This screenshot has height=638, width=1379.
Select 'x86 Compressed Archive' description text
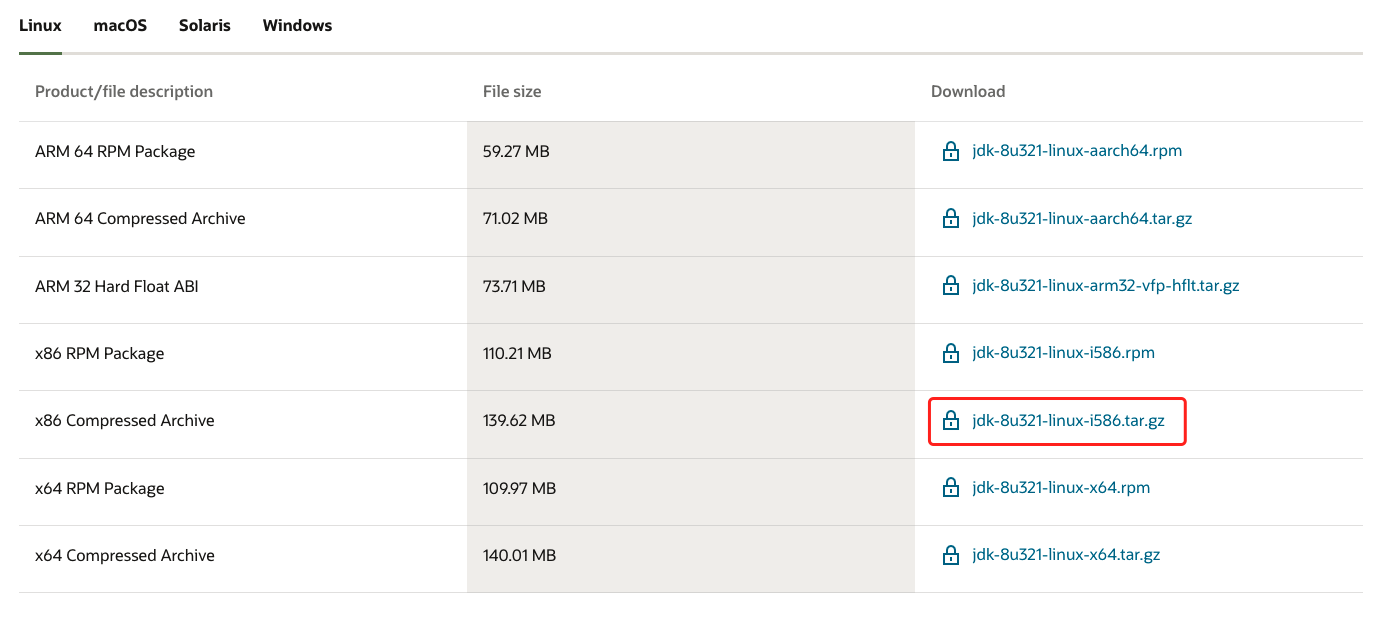point(125,421)
